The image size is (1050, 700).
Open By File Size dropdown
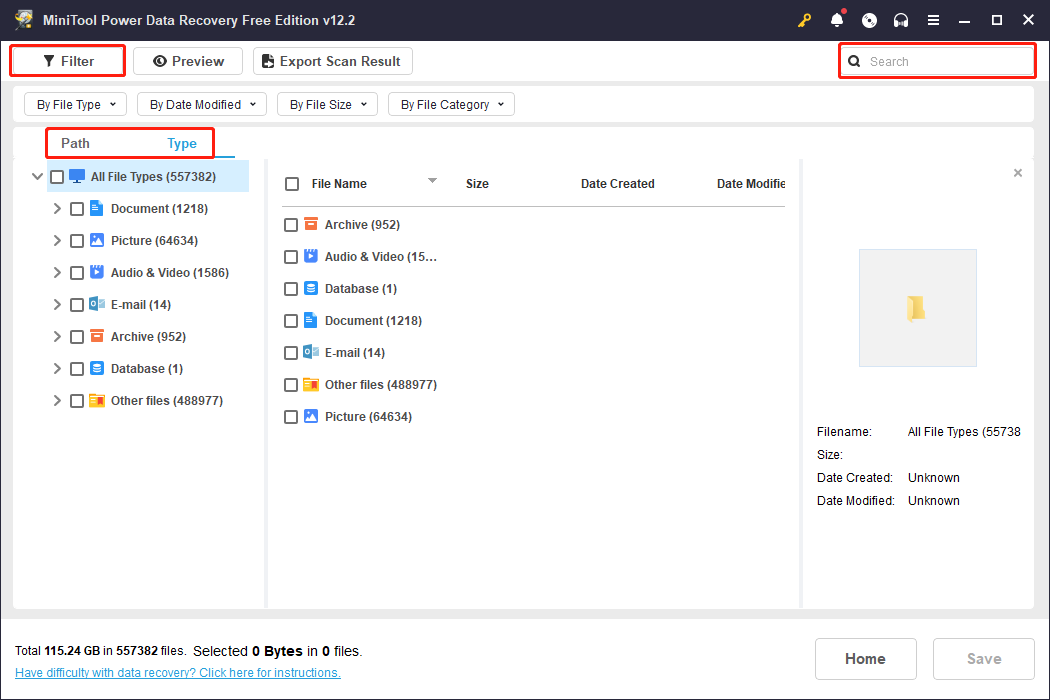327,104
